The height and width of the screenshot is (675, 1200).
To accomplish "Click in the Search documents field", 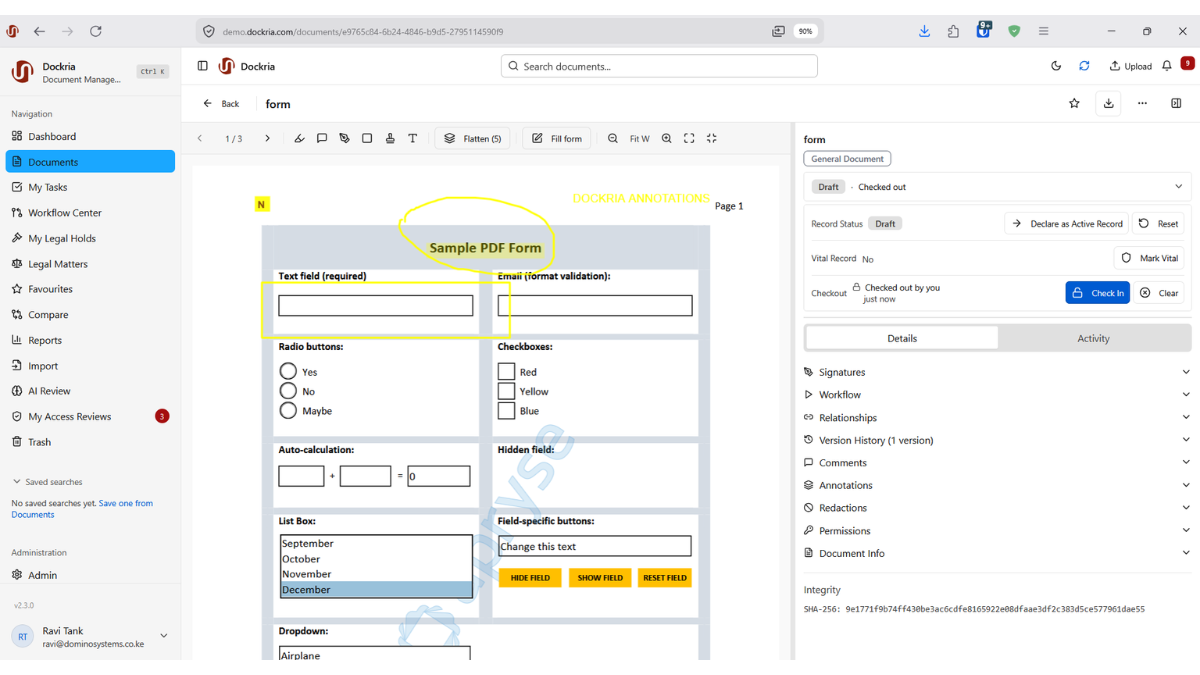I will pos(659,66).
